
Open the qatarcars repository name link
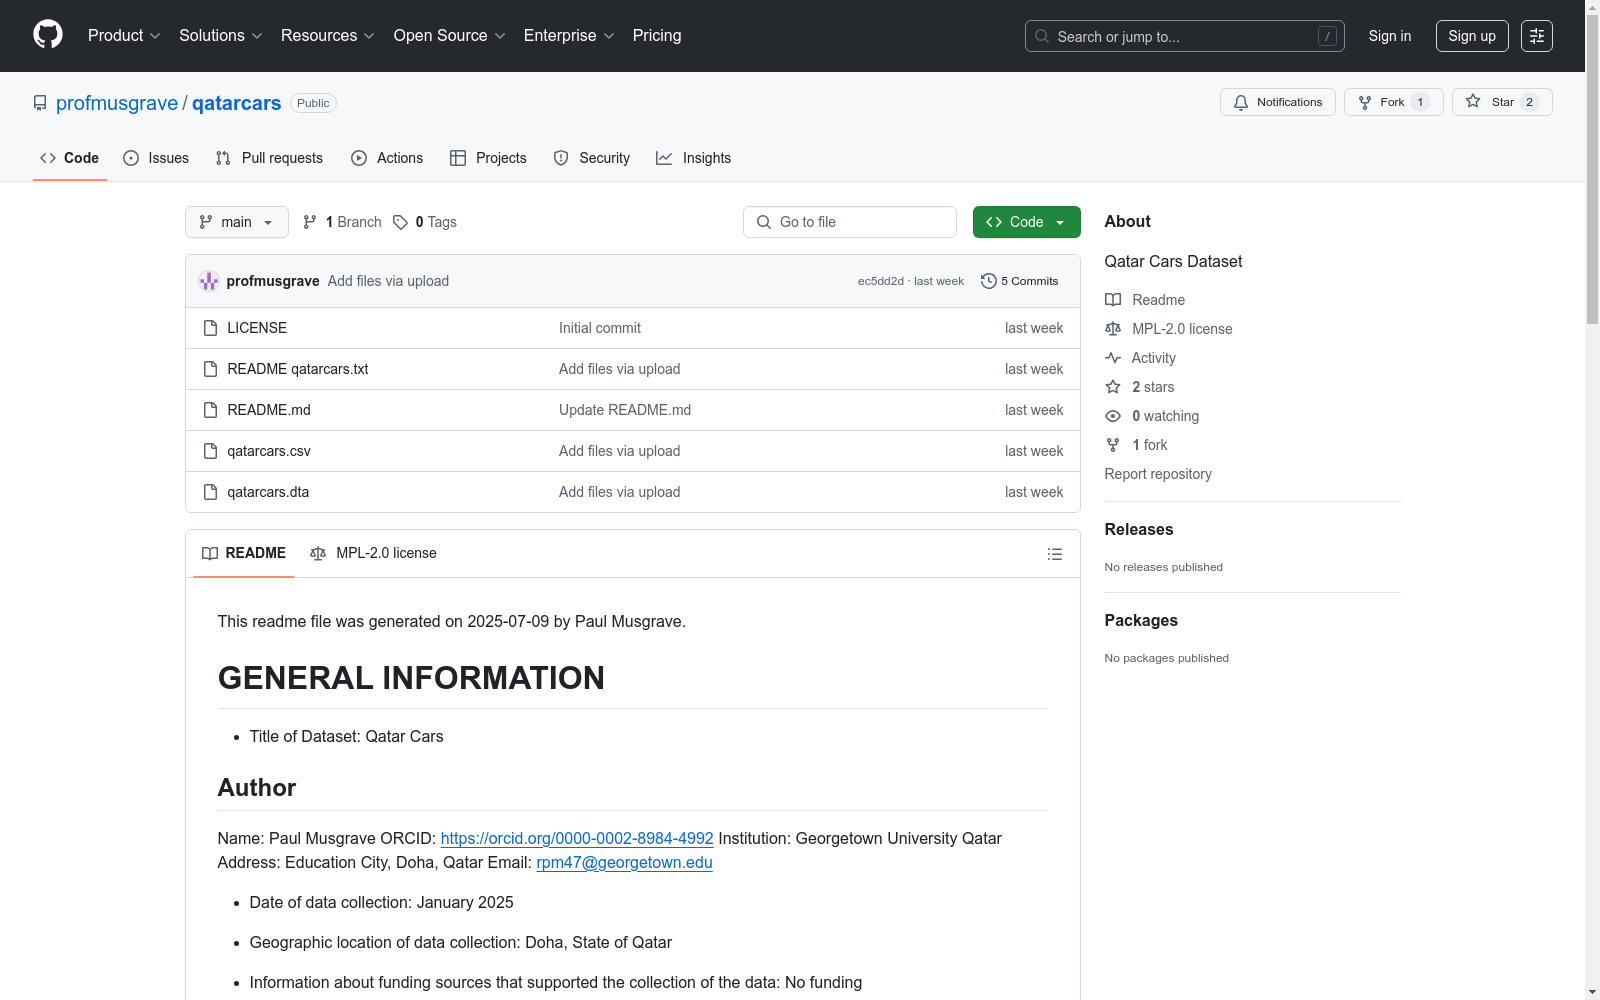pos(237,103)
